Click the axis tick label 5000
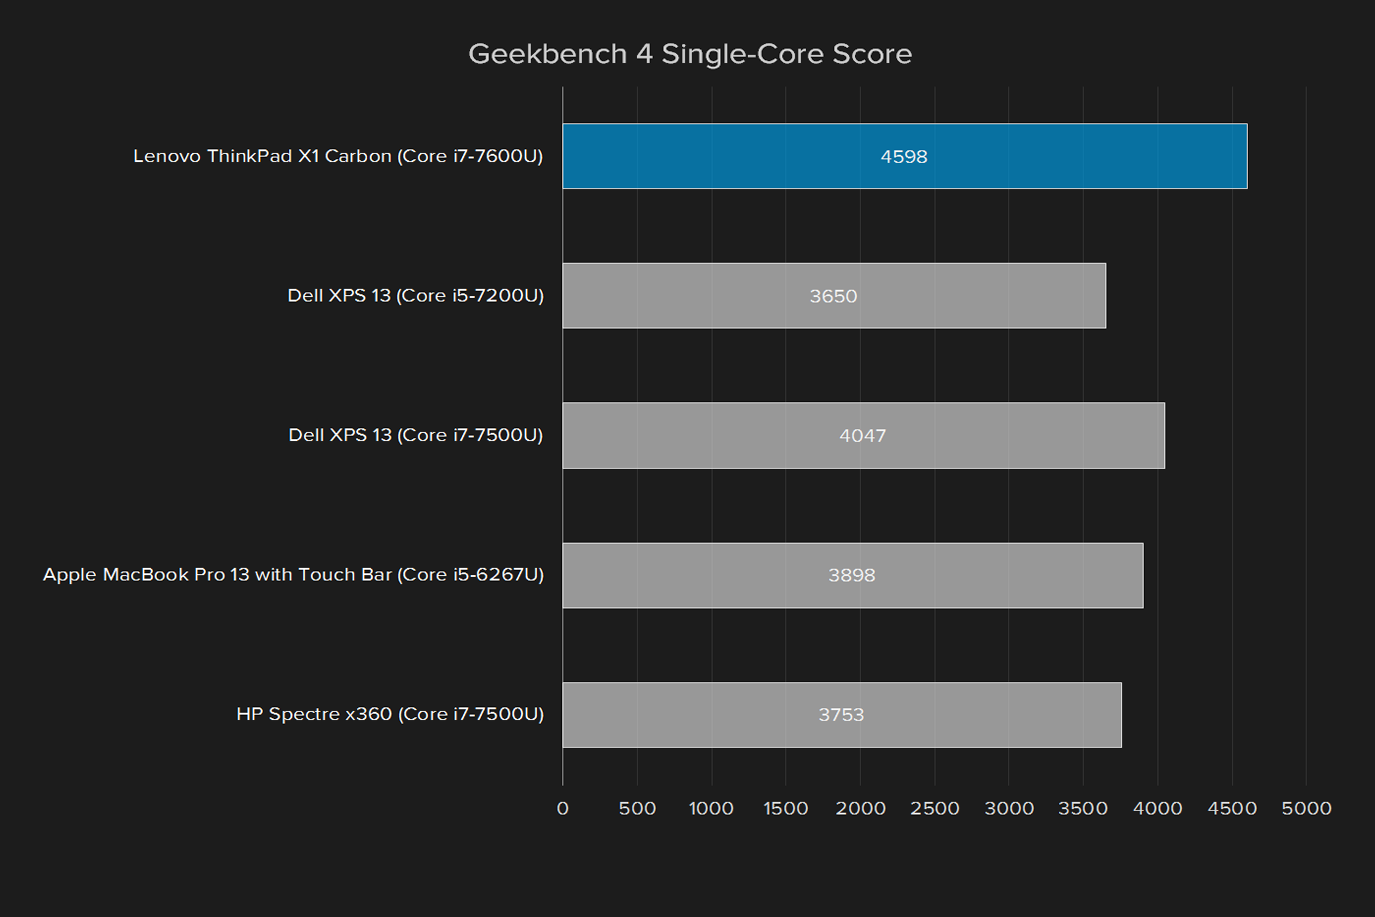 (1307, 808)
